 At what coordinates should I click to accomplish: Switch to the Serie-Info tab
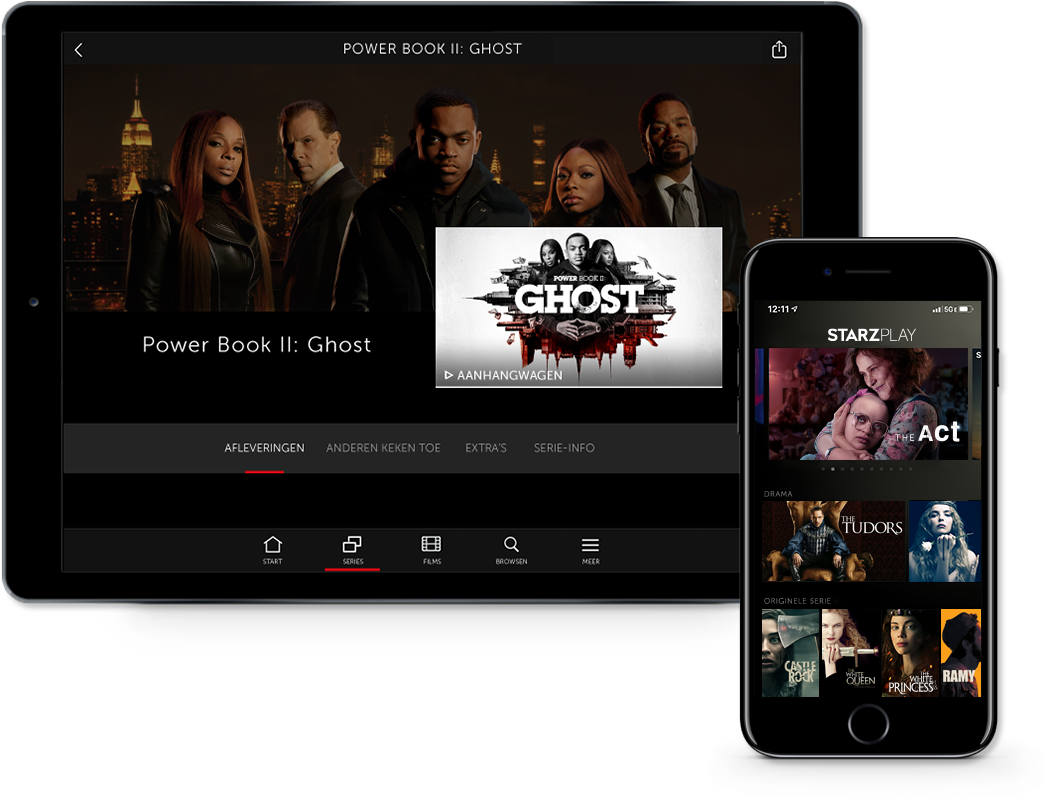[x=564, y=448]
